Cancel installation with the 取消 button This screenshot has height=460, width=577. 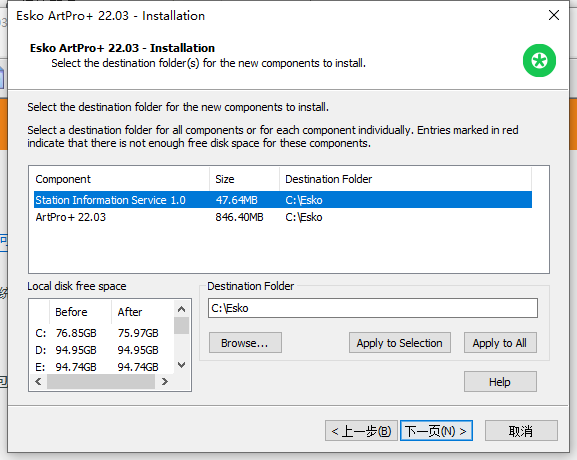tap(521, 431)
